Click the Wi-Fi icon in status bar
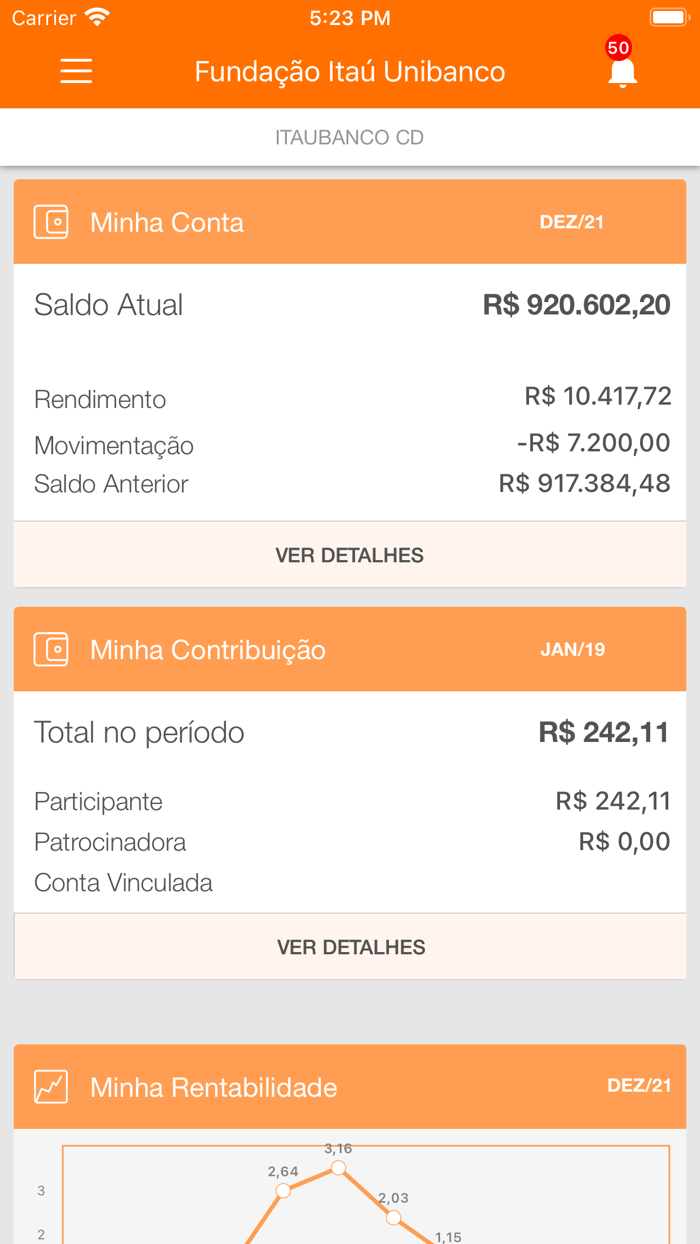700x1244 pixels. point(96,16)
